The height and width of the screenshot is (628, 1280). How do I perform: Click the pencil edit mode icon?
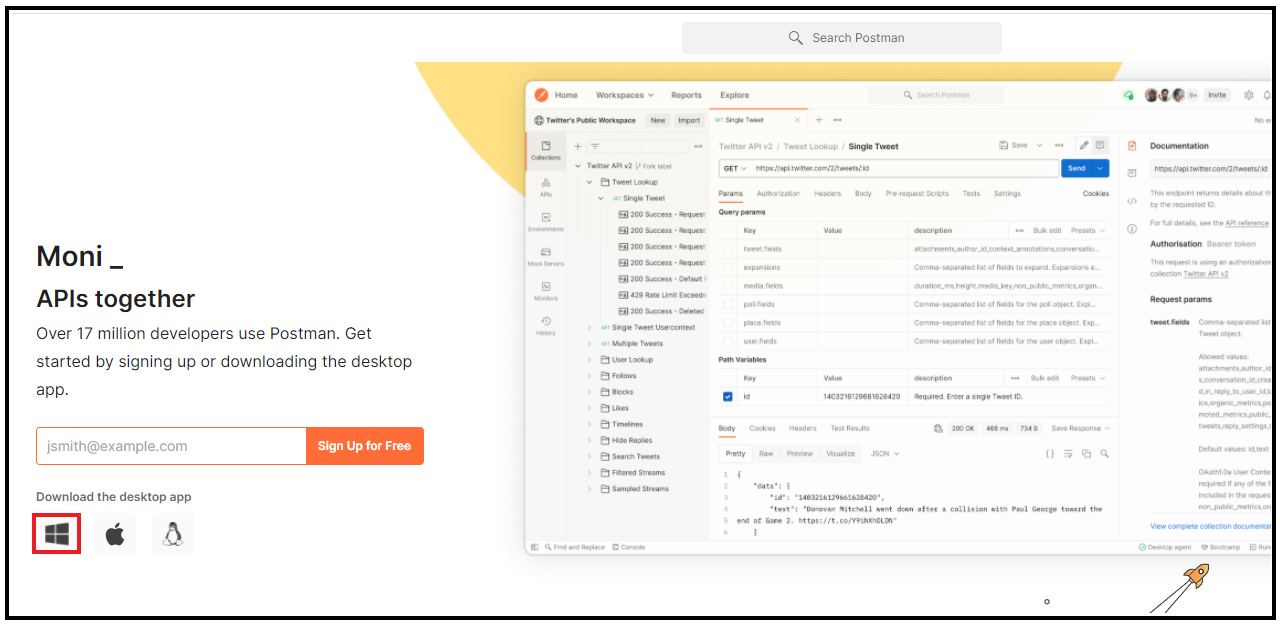click(1083, 146)
